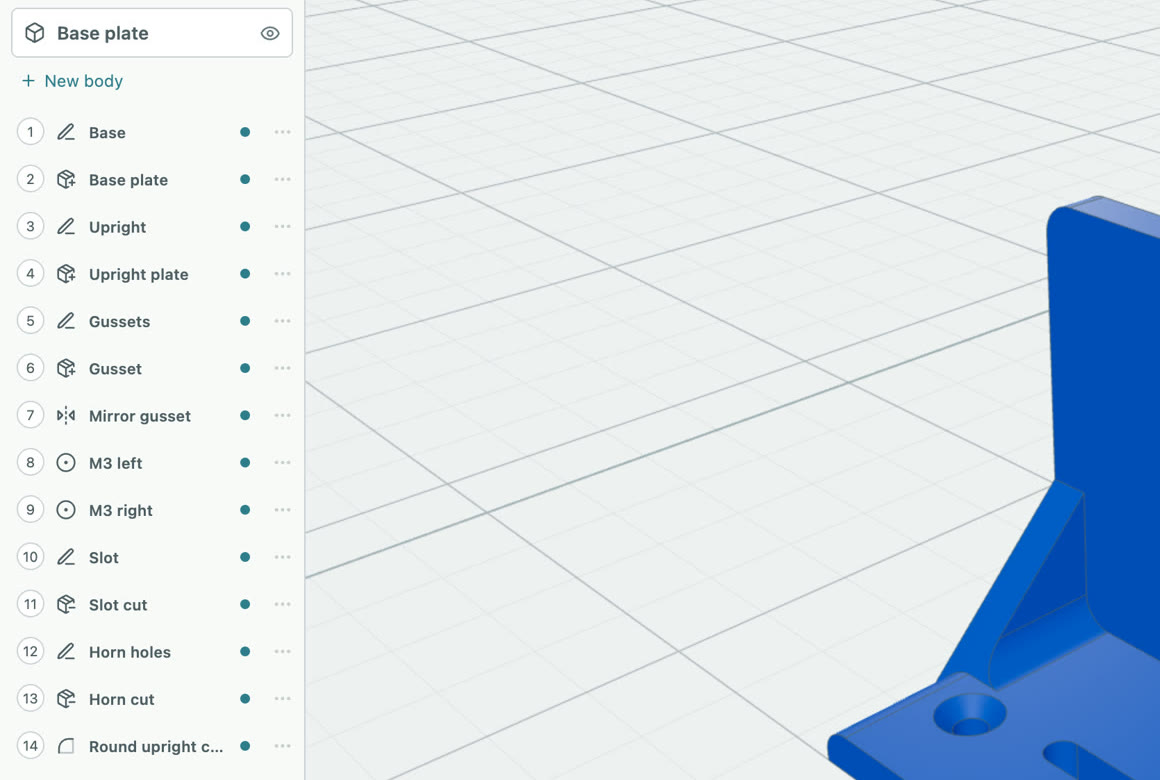This screenshot has height=780, width=1160.
Task: Open more options for Base step
Action: coord(283,132)
